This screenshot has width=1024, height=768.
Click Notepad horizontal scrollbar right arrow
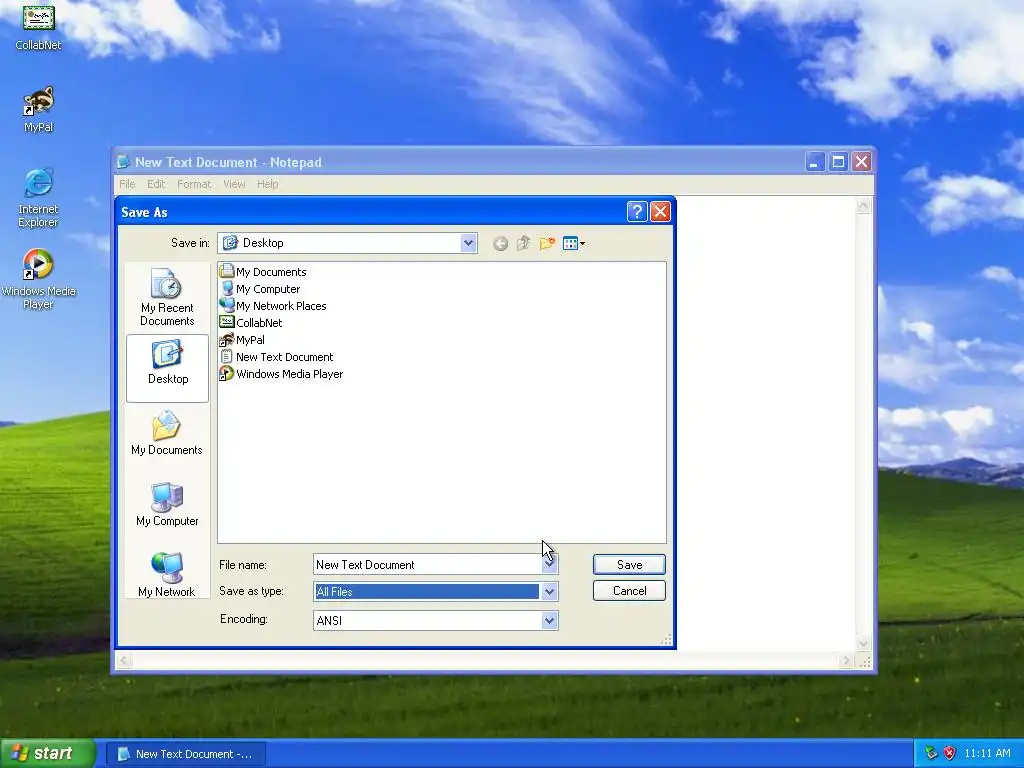(x=846, y=660)
